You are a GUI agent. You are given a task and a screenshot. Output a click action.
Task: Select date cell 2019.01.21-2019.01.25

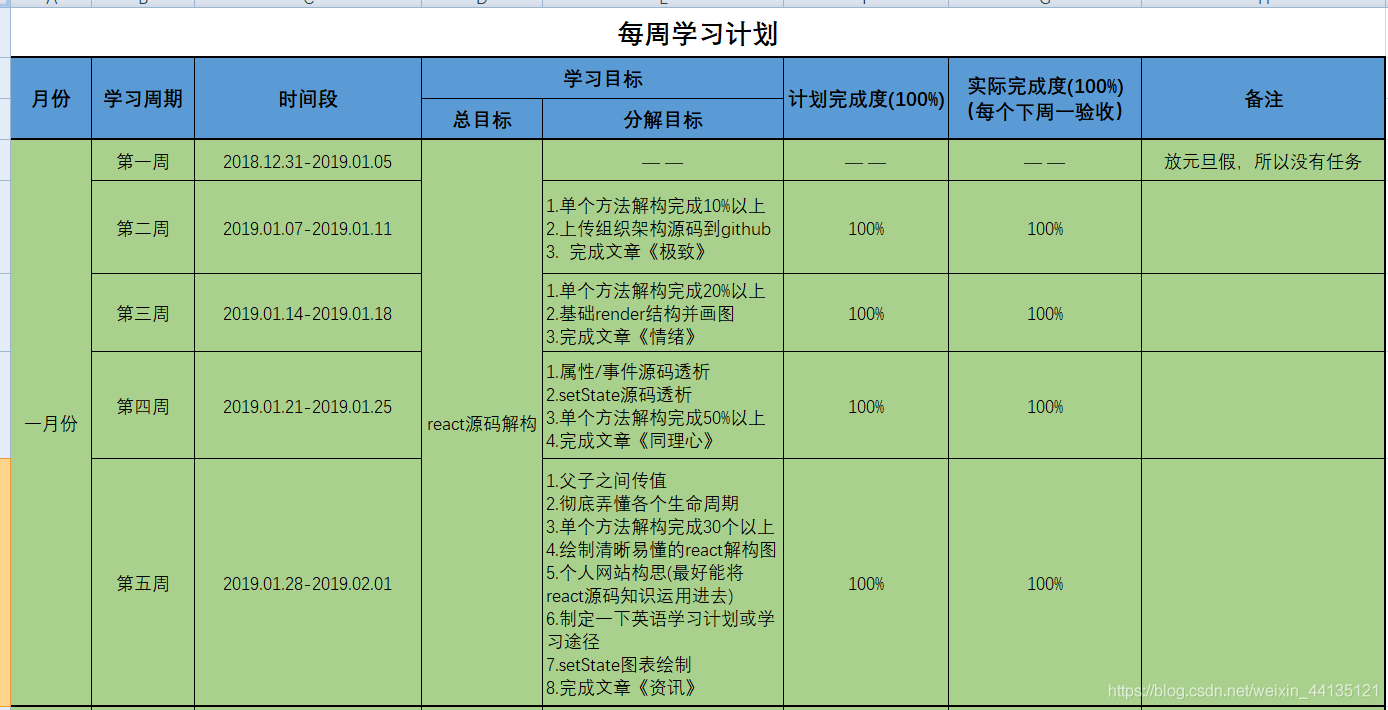tap(308, 406)
